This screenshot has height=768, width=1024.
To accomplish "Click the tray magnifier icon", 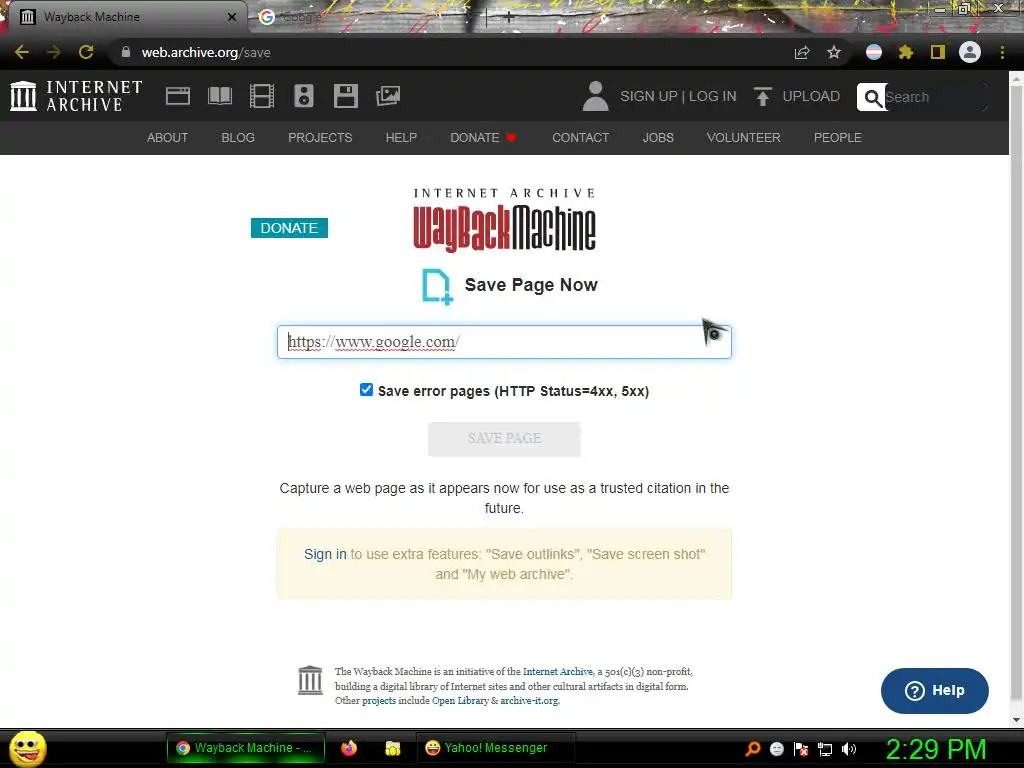I will [x=752, y=749].
